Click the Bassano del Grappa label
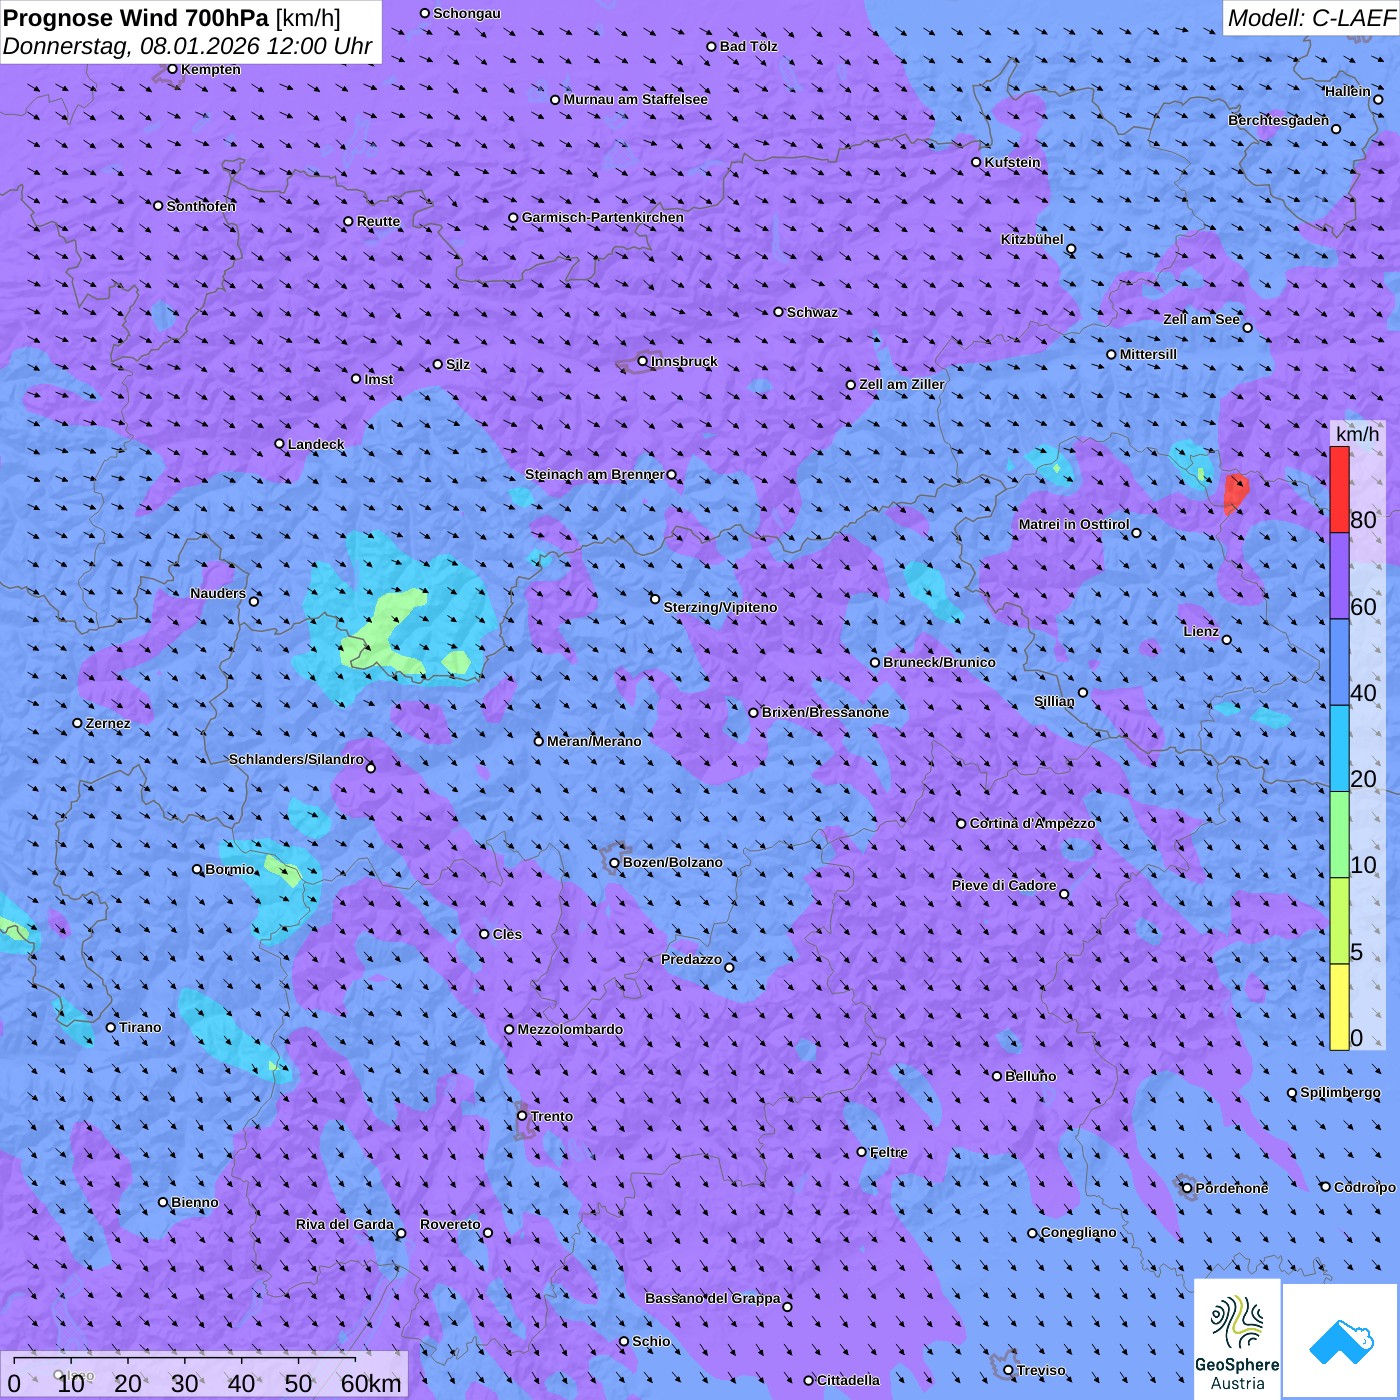 [x=713, y=1298]
